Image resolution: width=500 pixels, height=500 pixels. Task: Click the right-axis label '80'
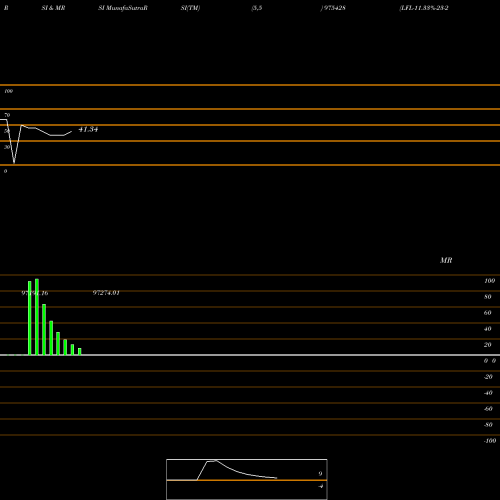coord(488,297)
